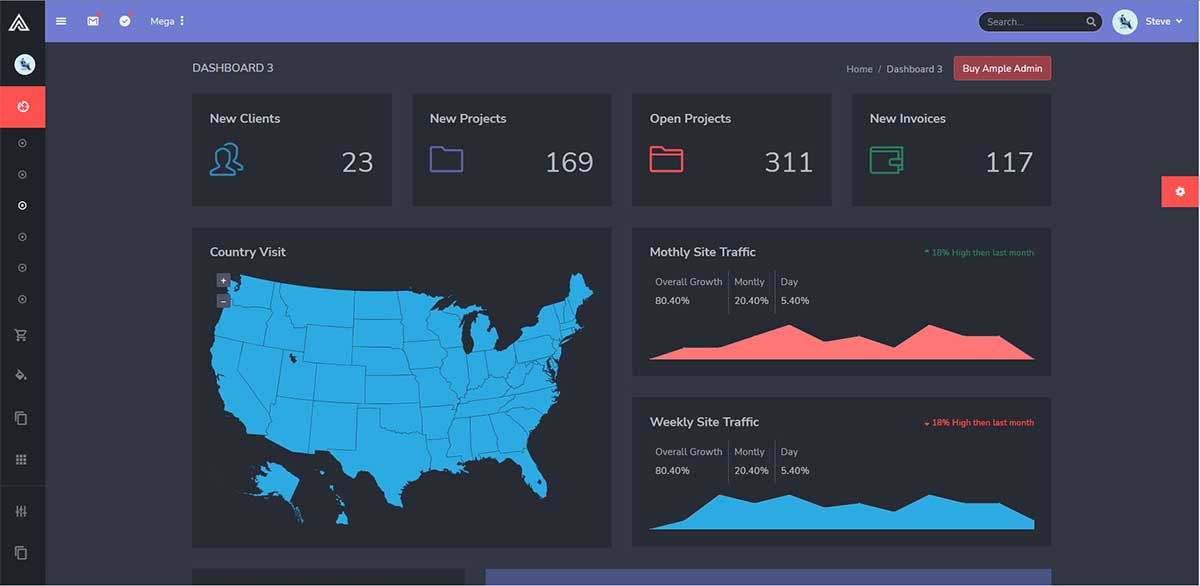Click the magnifier icon in search bar

(x=1090, y=21)
